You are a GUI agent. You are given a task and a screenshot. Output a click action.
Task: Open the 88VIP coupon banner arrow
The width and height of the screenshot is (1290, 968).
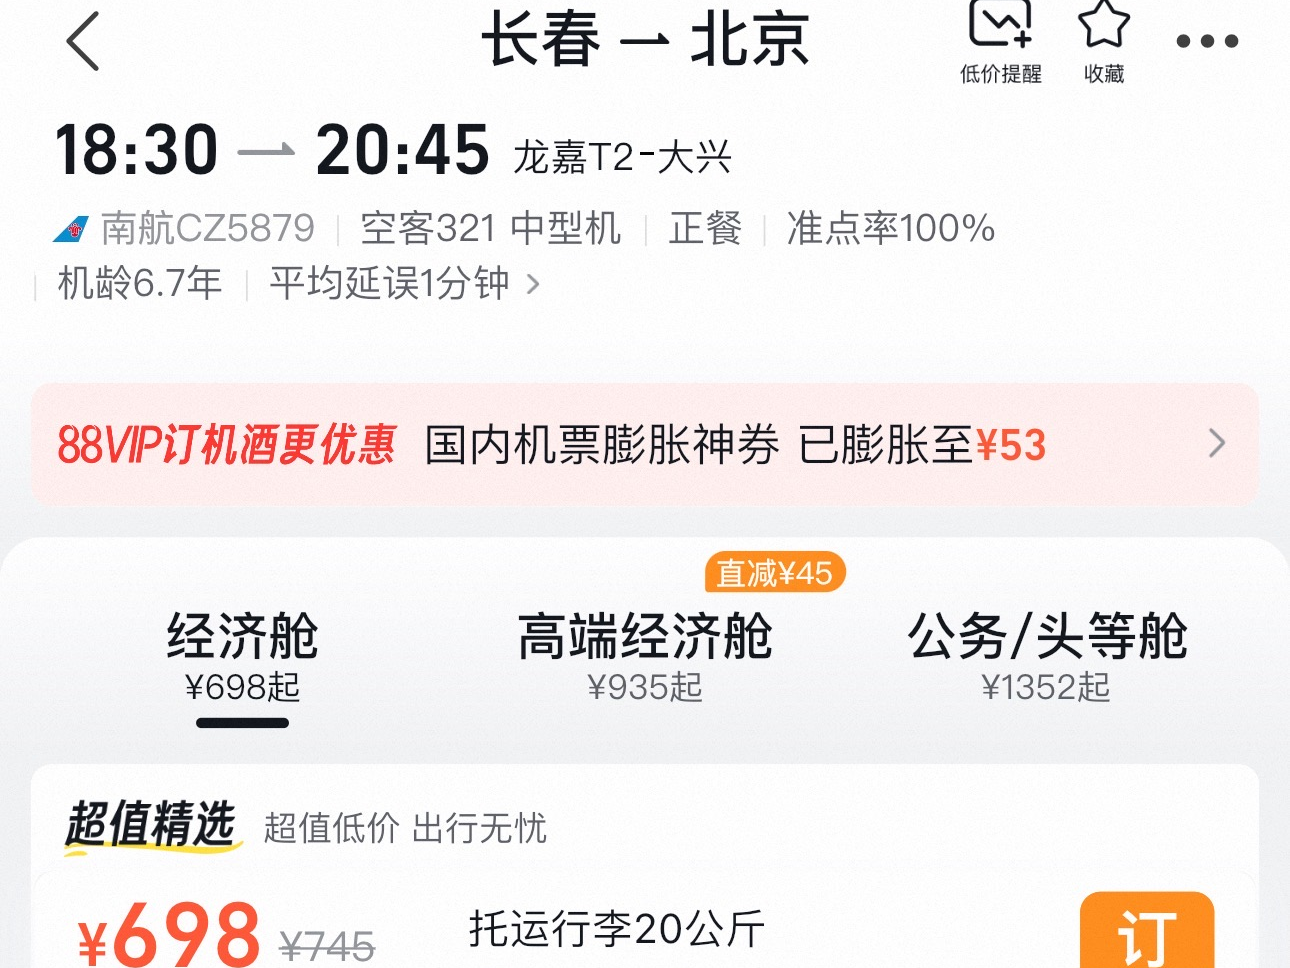point(1217,443)
